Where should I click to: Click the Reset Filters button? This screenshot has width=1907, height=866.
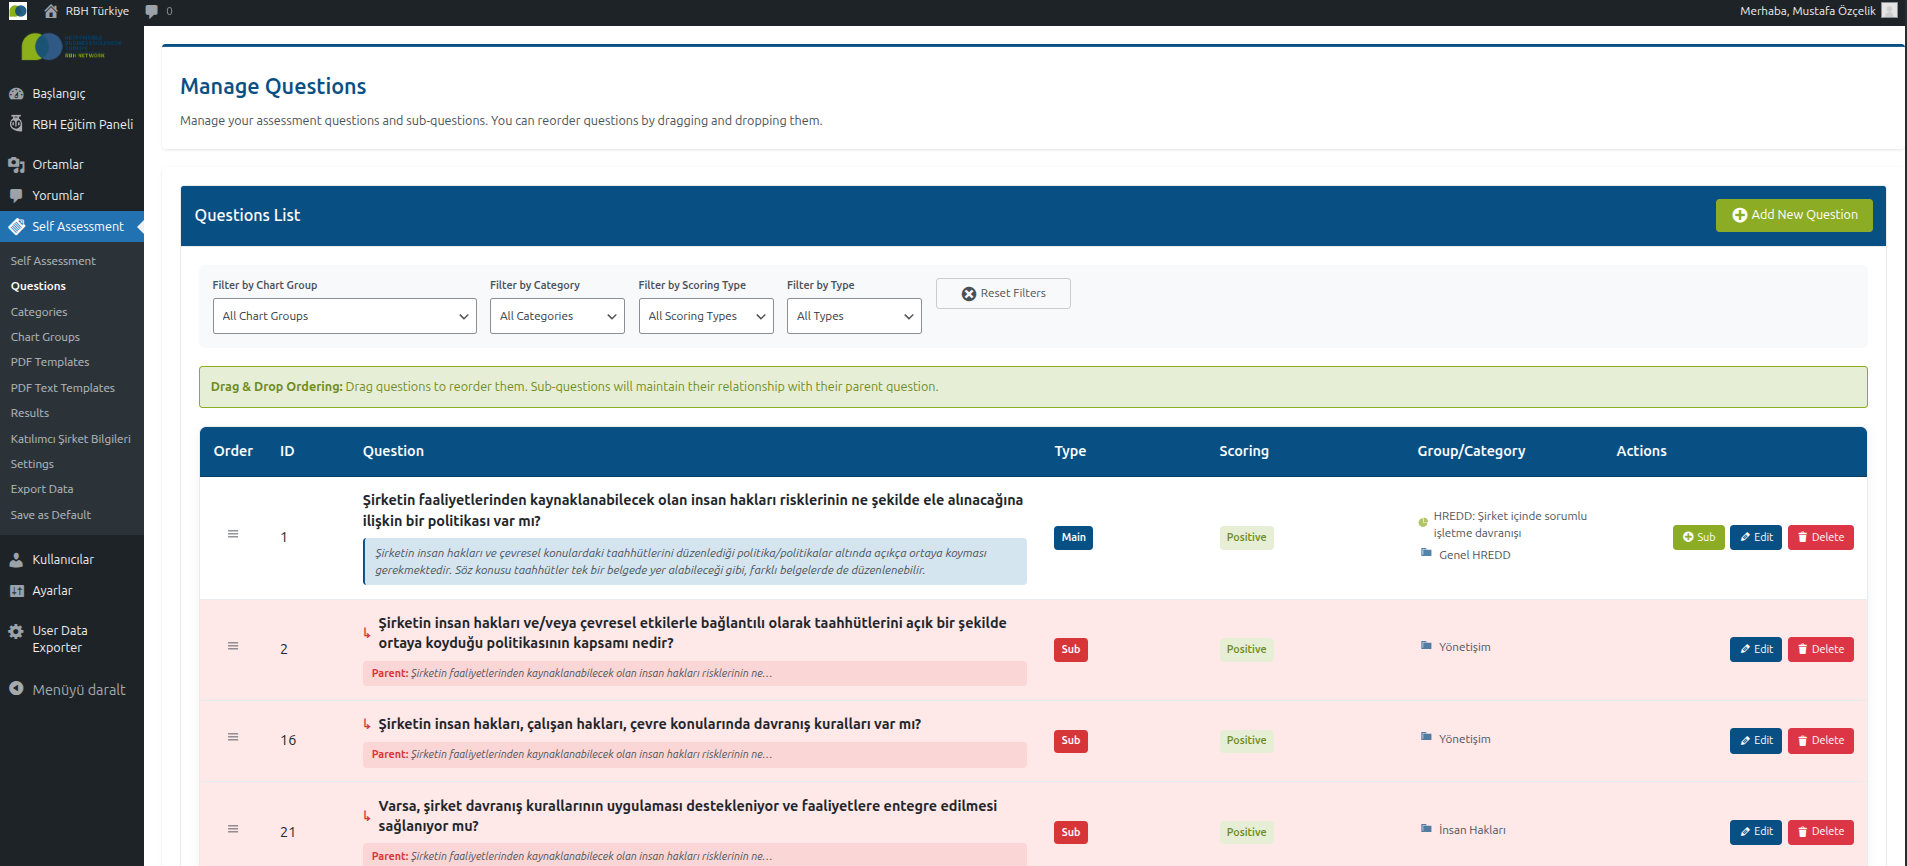[1003, 294]
